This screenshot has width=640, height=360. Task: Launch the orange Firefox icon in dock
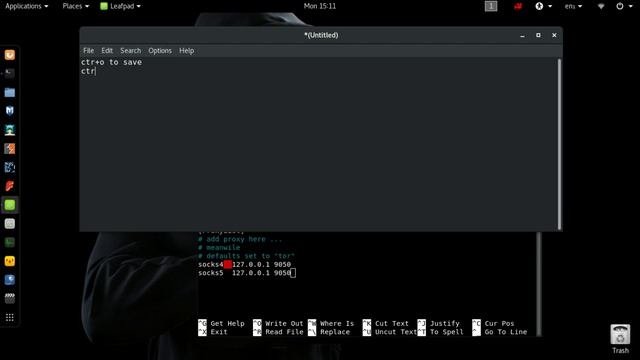click(x=10, y=55)
